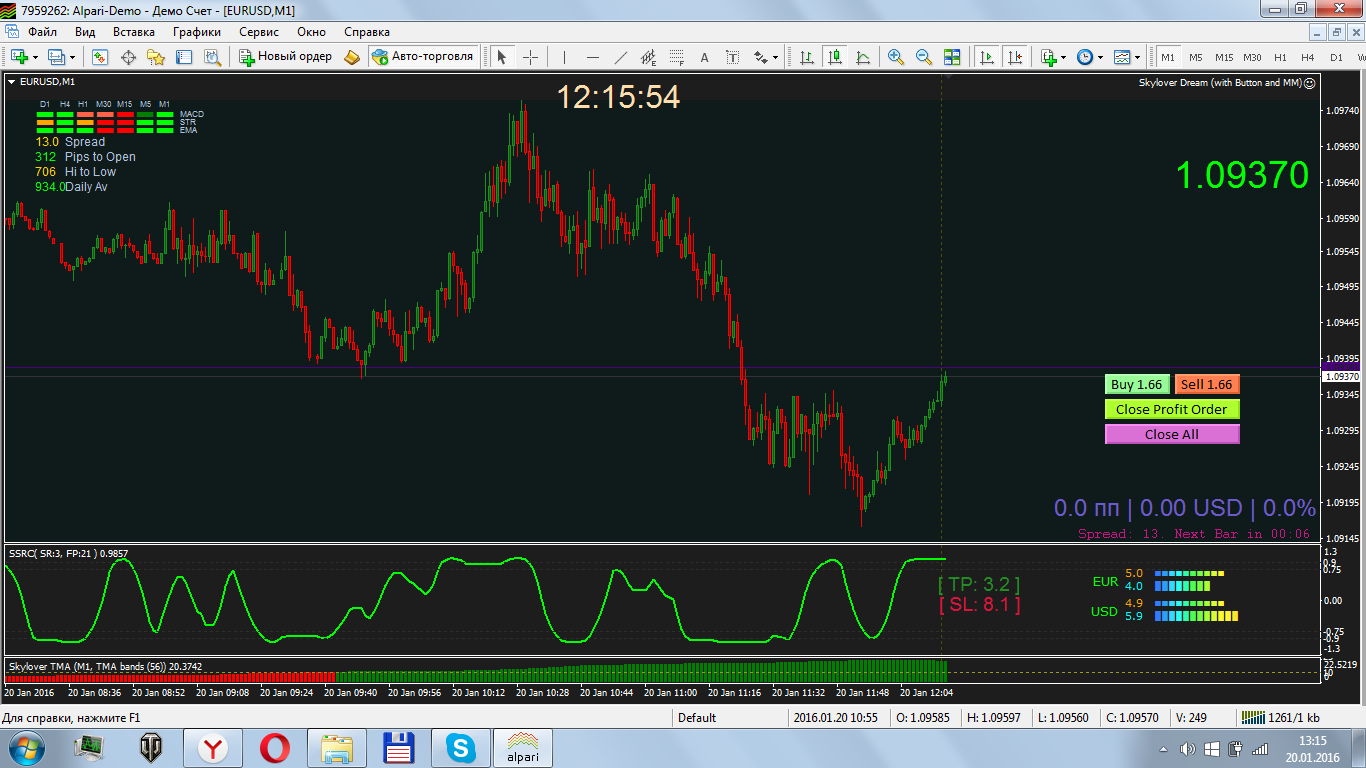
Task: Toggle chart shift from right edge
Action: (x=1015, y=57)
